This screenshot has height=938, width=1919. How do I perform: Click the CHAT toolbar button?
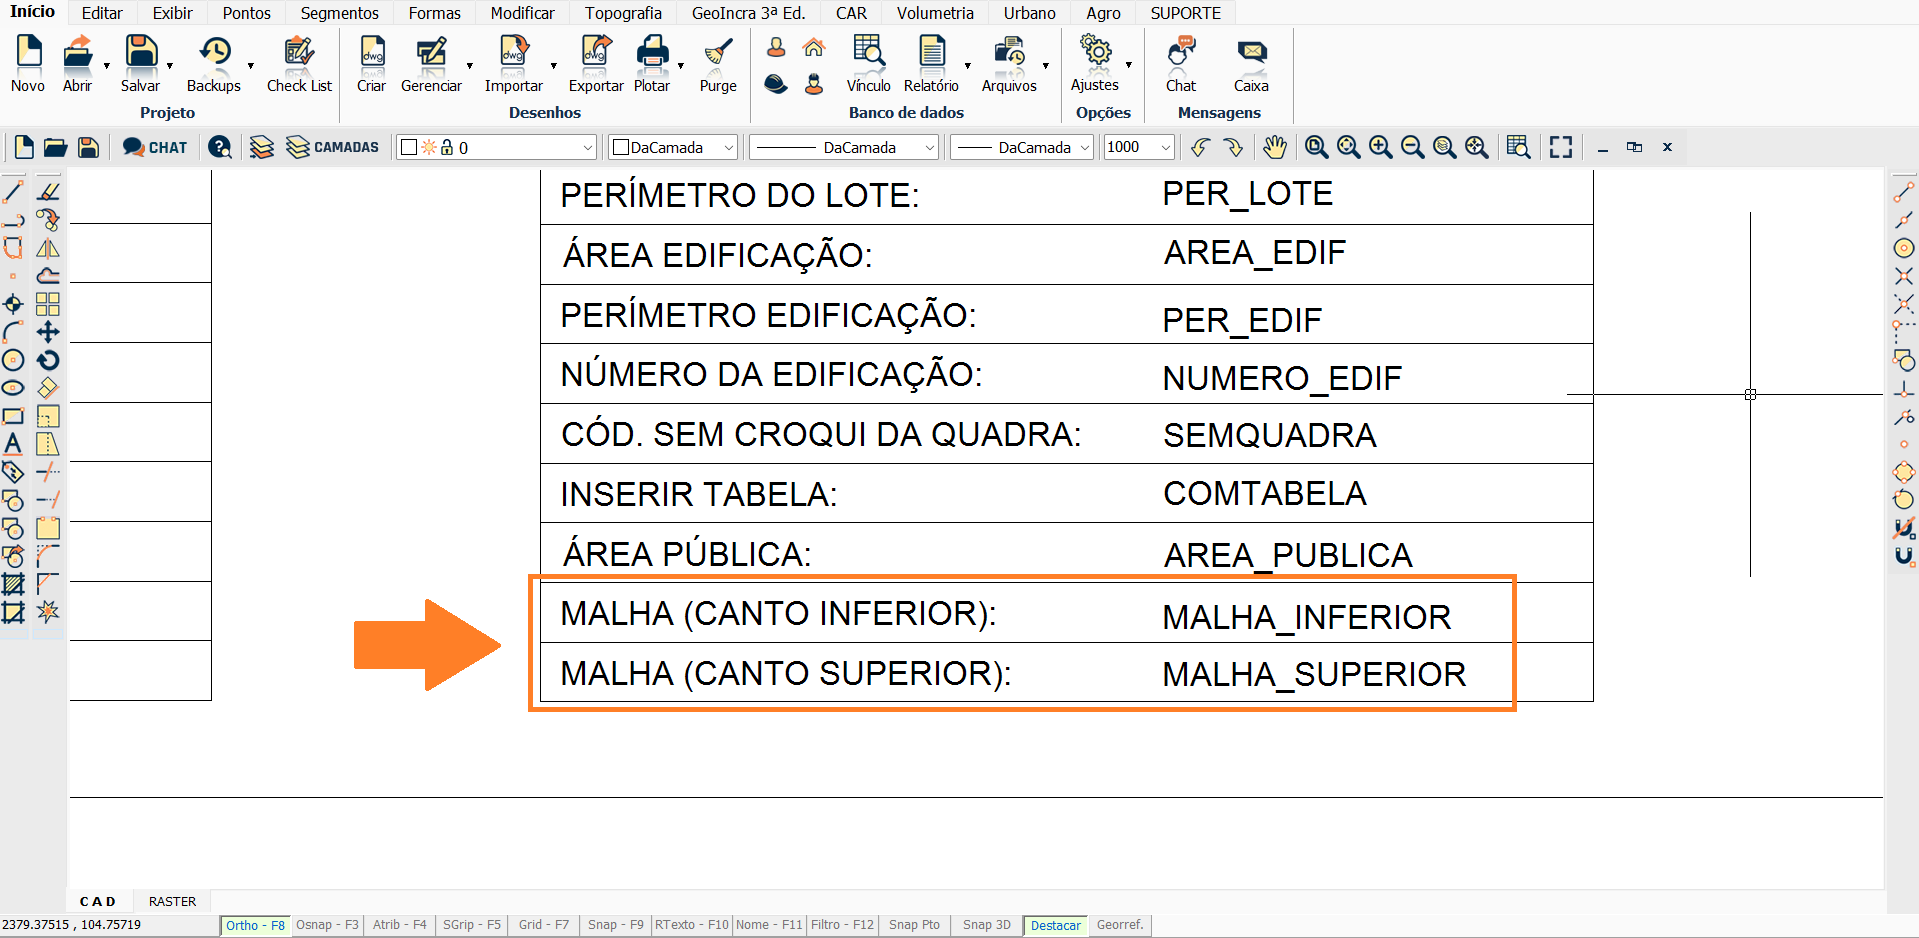155,147
